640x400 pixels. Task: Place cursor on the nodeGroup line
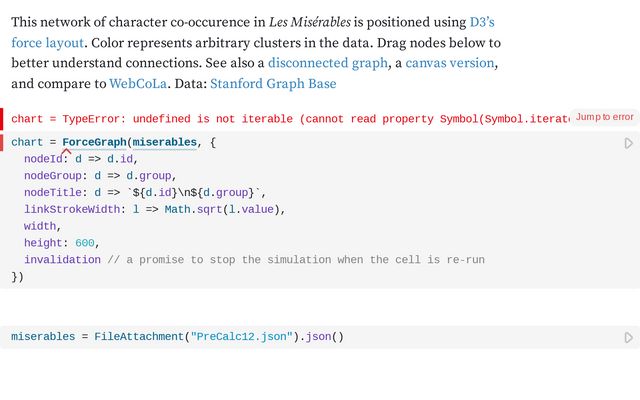(100, 176)
